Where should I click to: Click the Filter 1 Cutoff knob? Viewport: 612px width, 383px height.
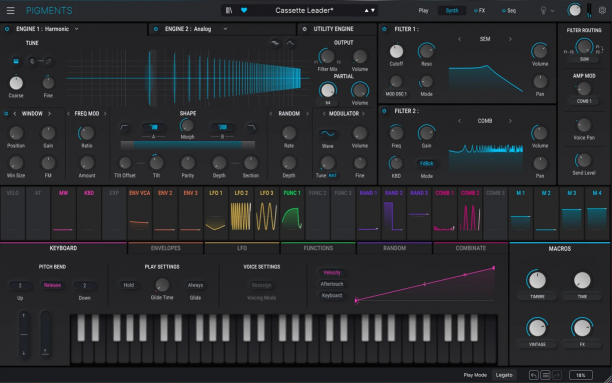tap(396, 51)
